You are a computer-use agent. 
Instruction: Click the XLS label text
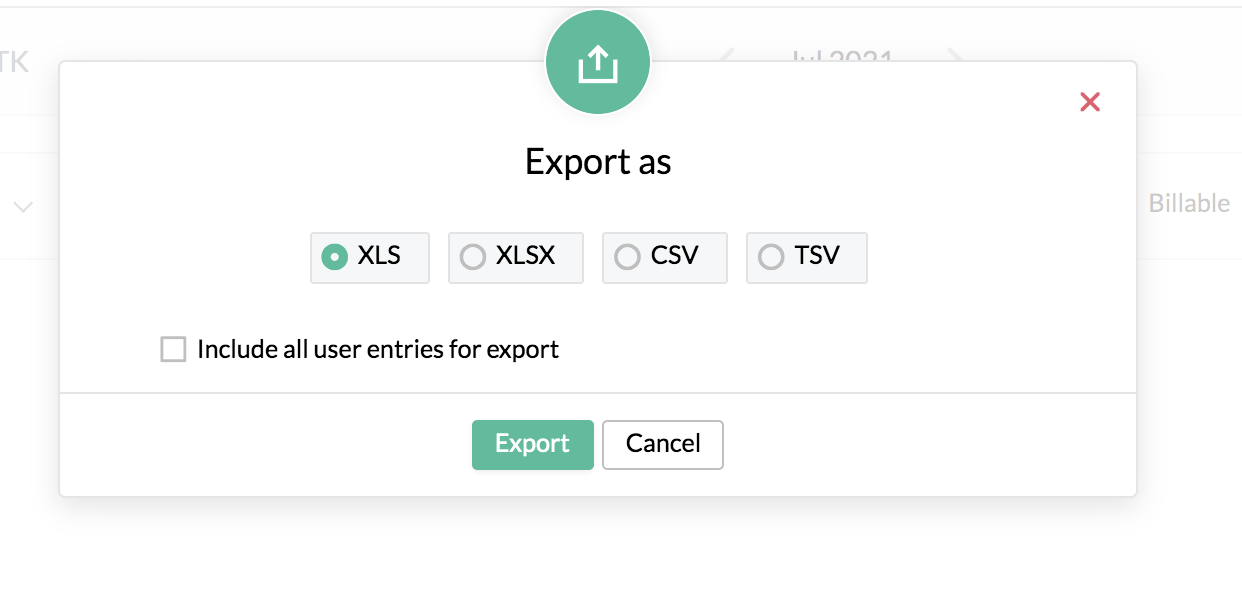[x=379, y=255]
